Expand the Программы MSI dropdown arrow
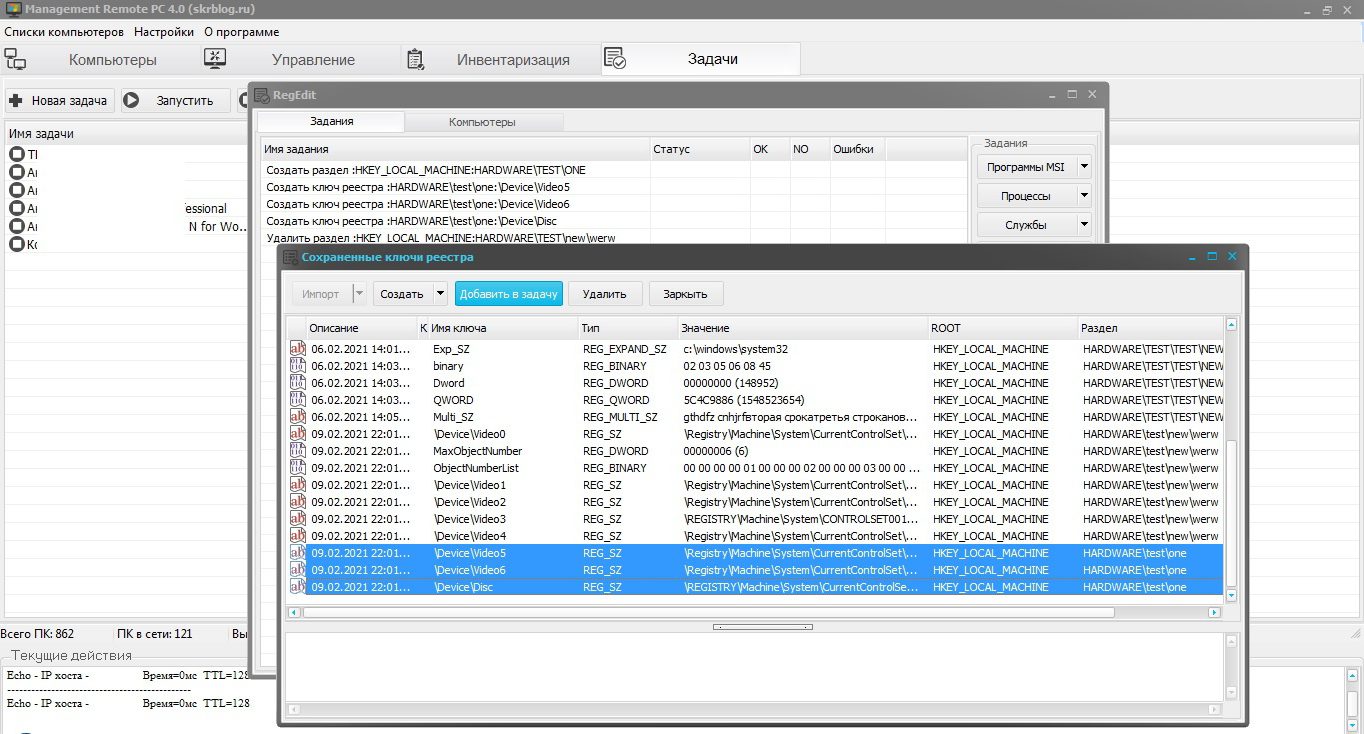 [1084, 167]
